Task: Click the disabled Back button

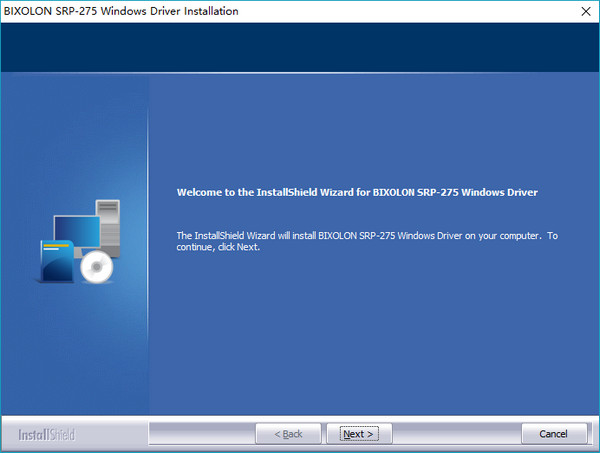Action: [x=288, y=433]
